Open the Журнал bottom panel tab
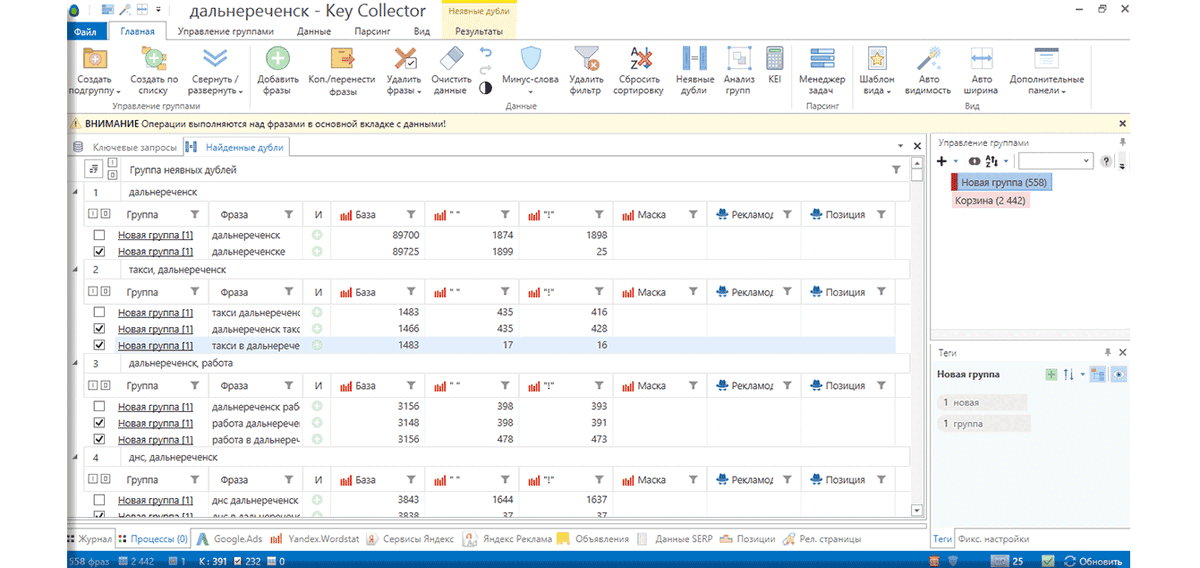Image resolution: width=1200 pixels, height=568 pixels. click(x=91, y=539)
